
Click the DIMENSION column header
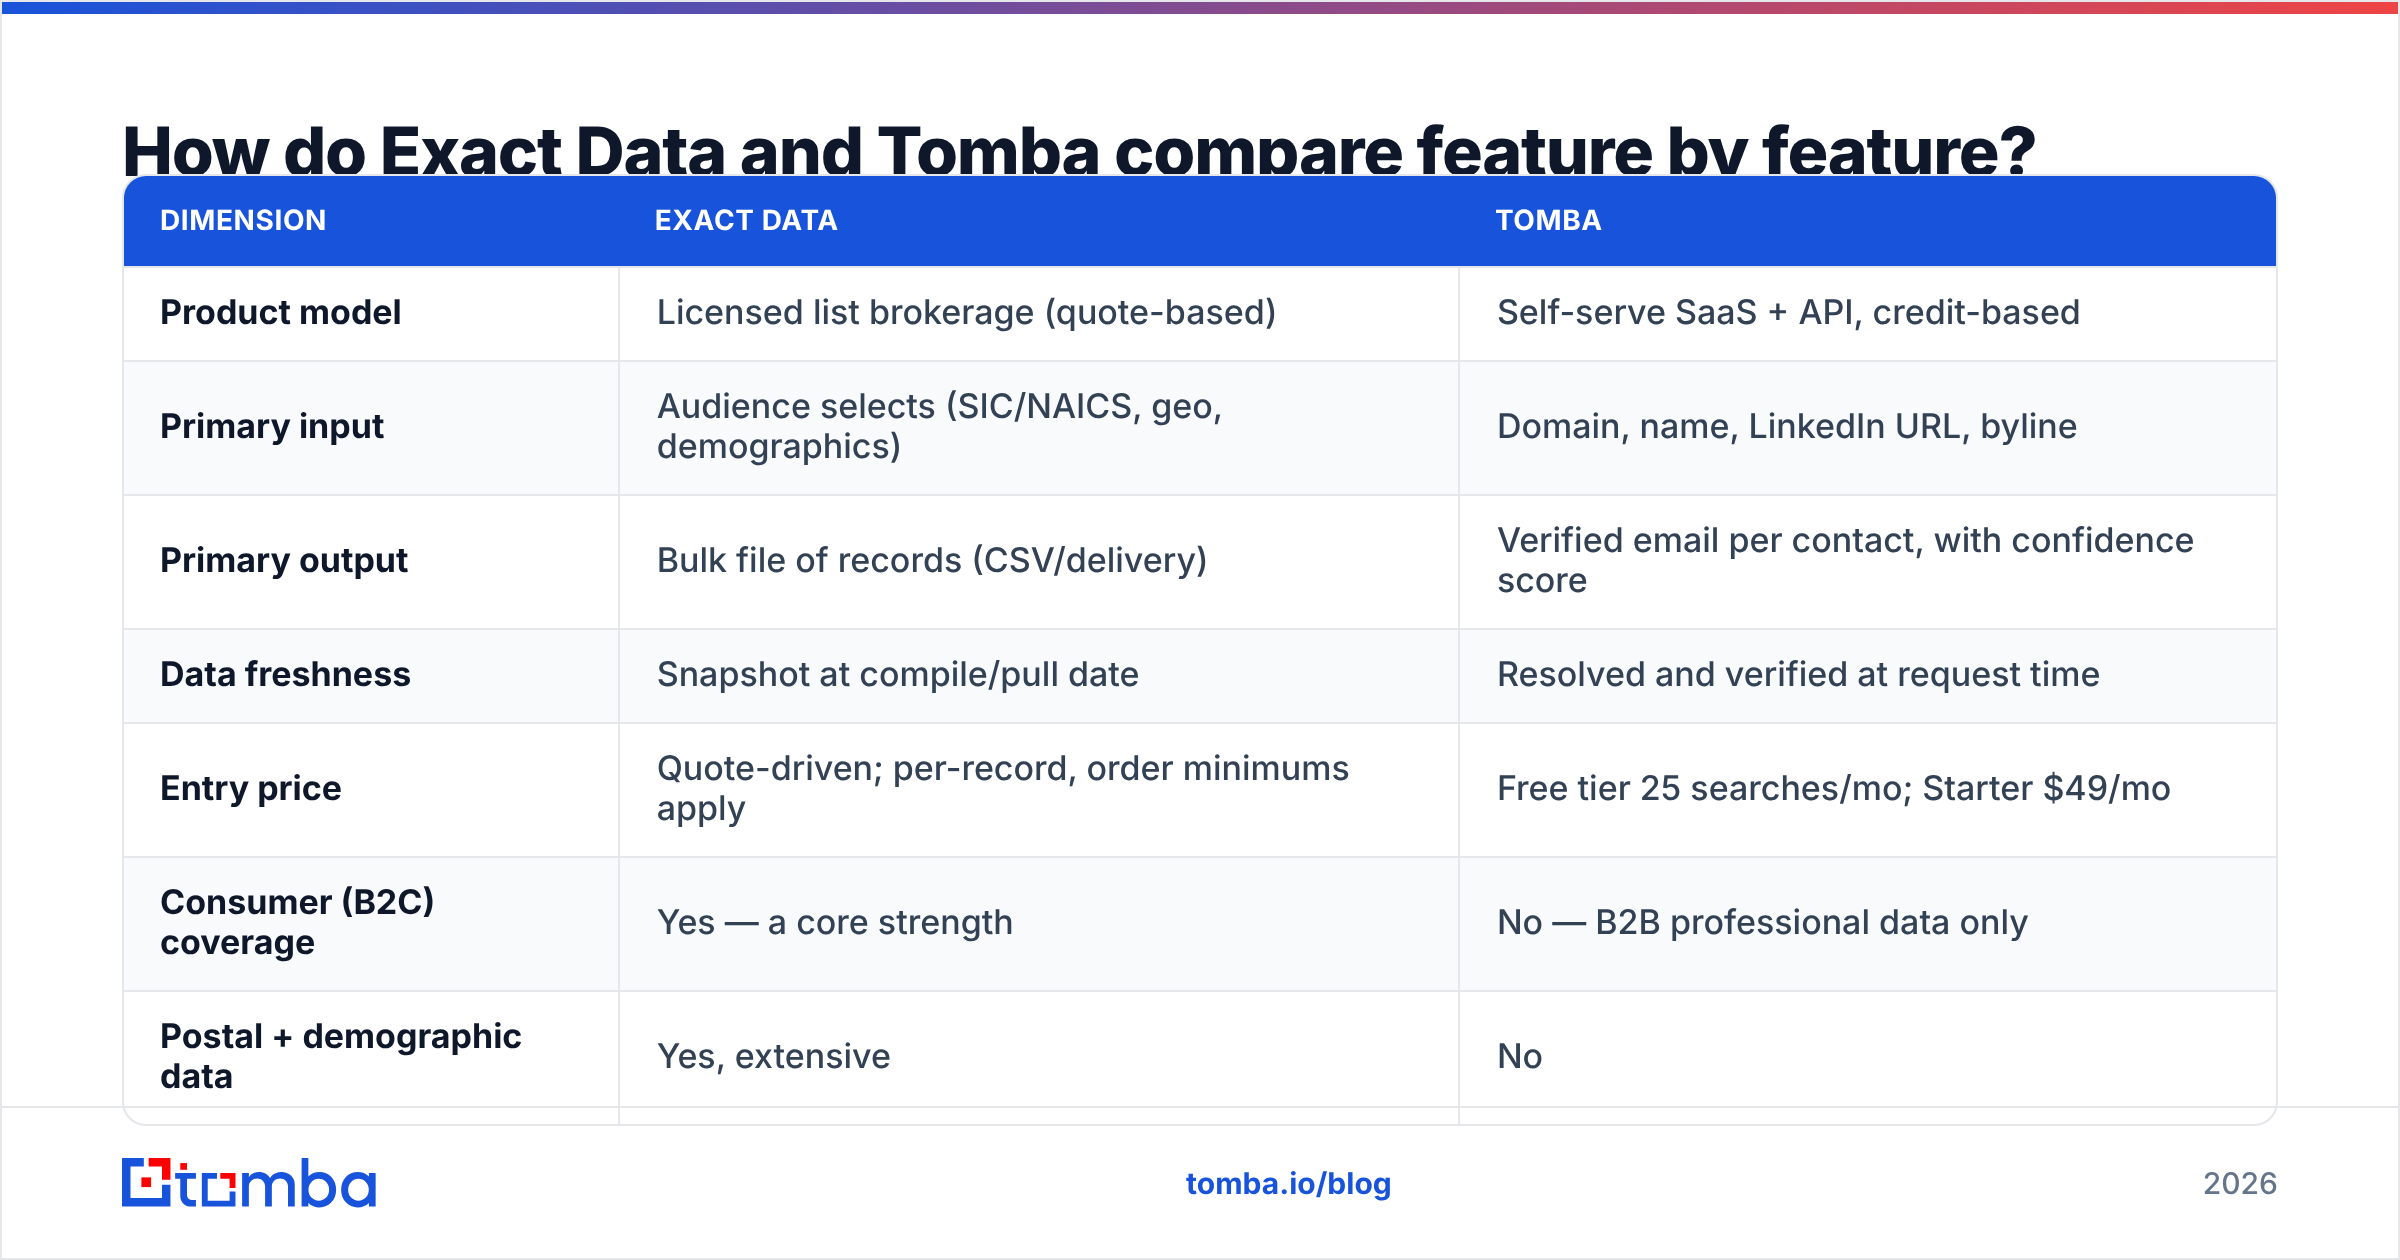point(243,221)
